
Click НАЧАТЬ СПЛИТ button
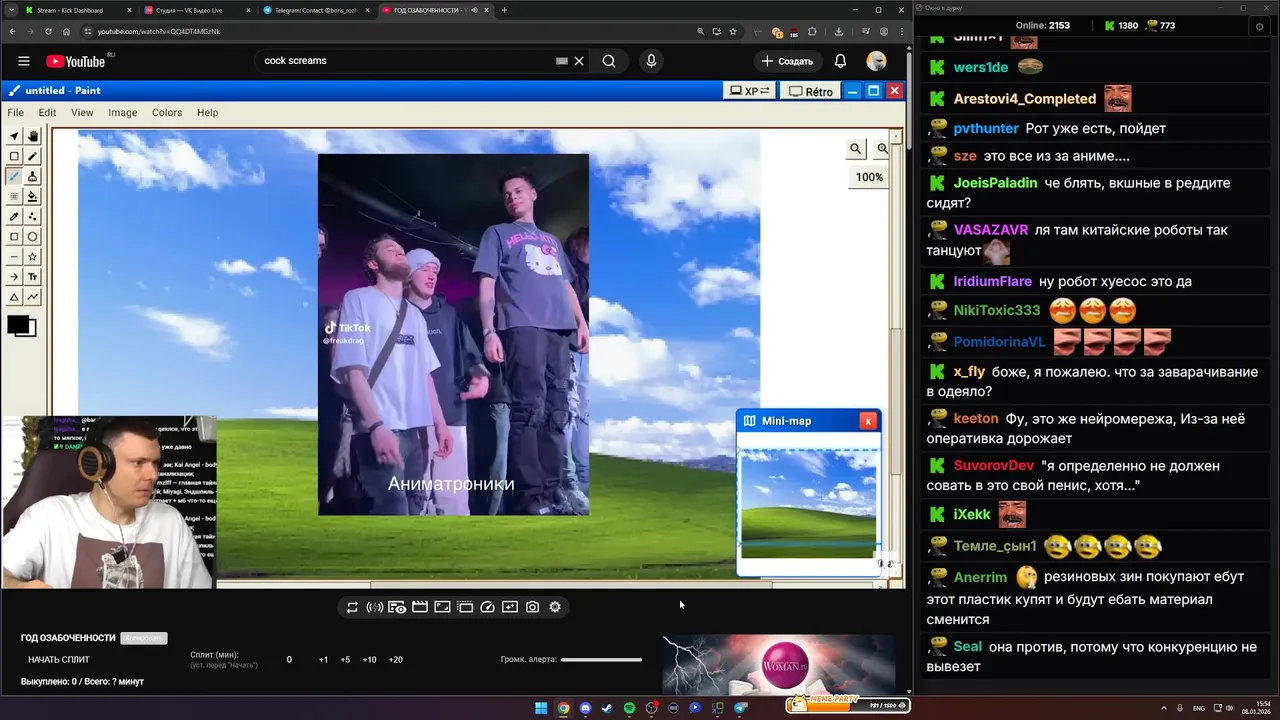[x=59, y=660]
